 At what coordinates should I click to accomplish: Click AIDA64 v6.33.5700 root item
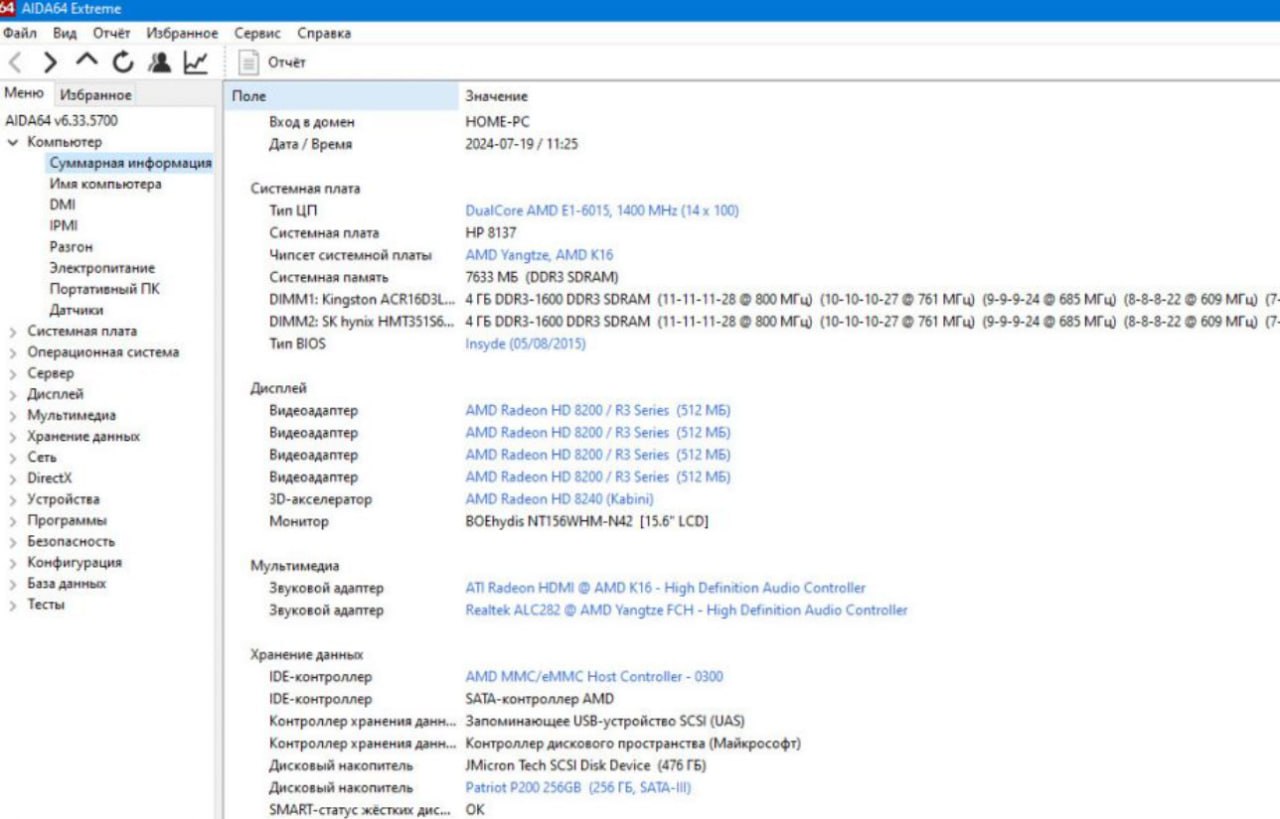click(61, 120)
